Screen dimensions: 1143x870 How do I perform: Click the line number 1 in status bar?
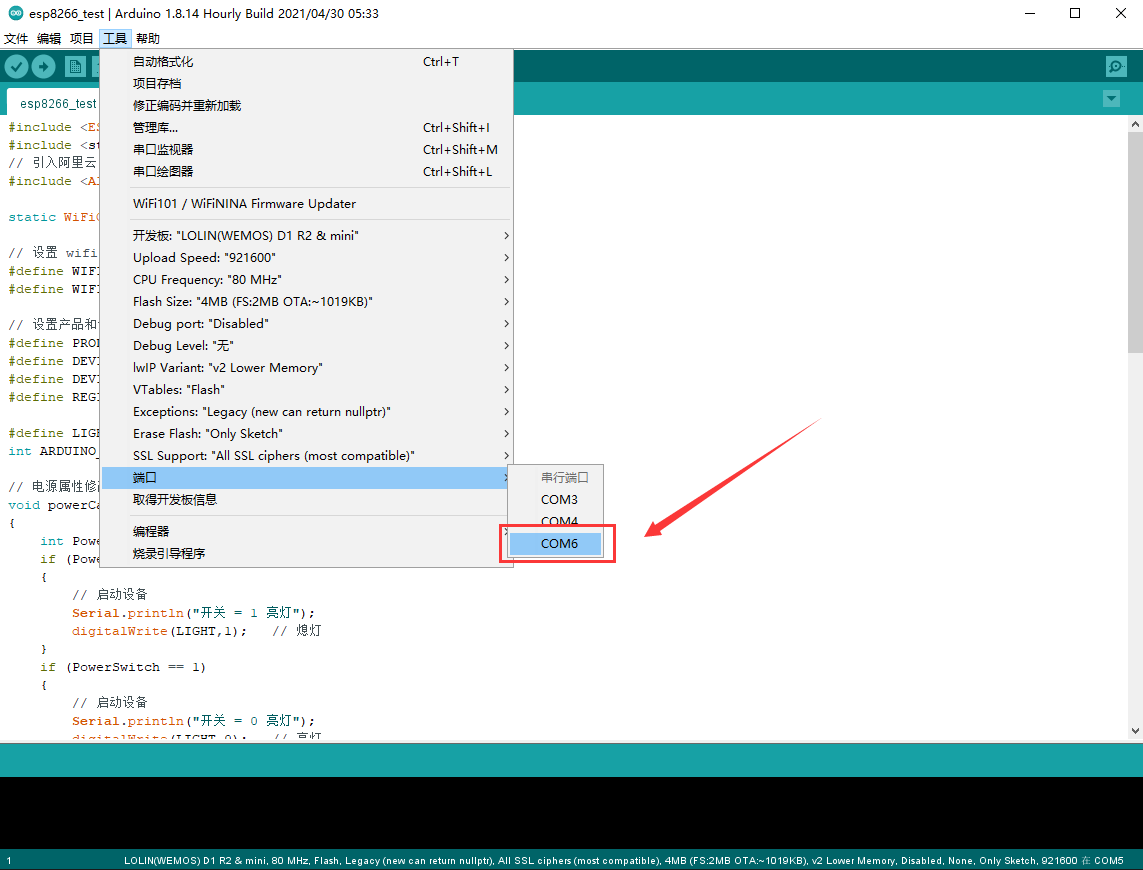pos(9,861)
